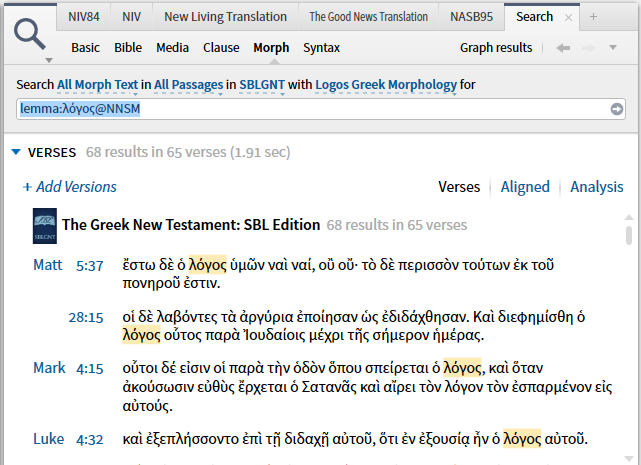Open Luke 4:32 reference
The image size is (641, 465).
[x=68, y=439]
